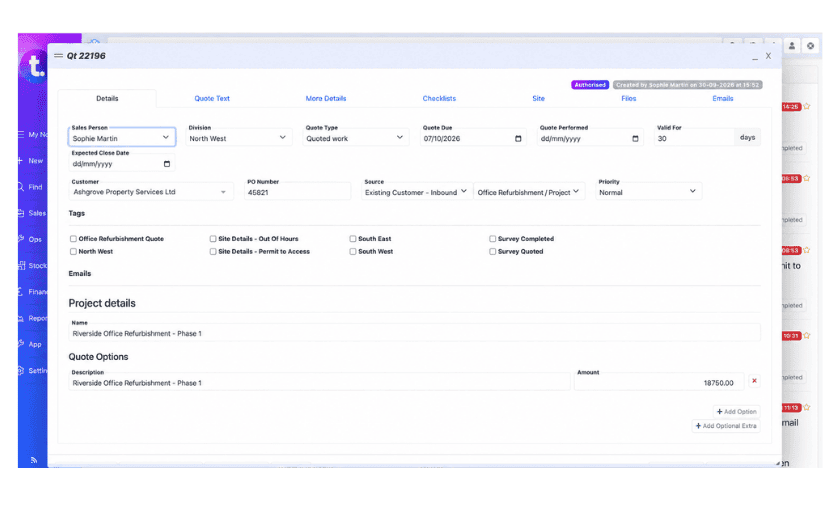The height and width of the screenshot is (520, 840).
Task: Open the New item in the sidebar
Action: [x=32, y=161]
